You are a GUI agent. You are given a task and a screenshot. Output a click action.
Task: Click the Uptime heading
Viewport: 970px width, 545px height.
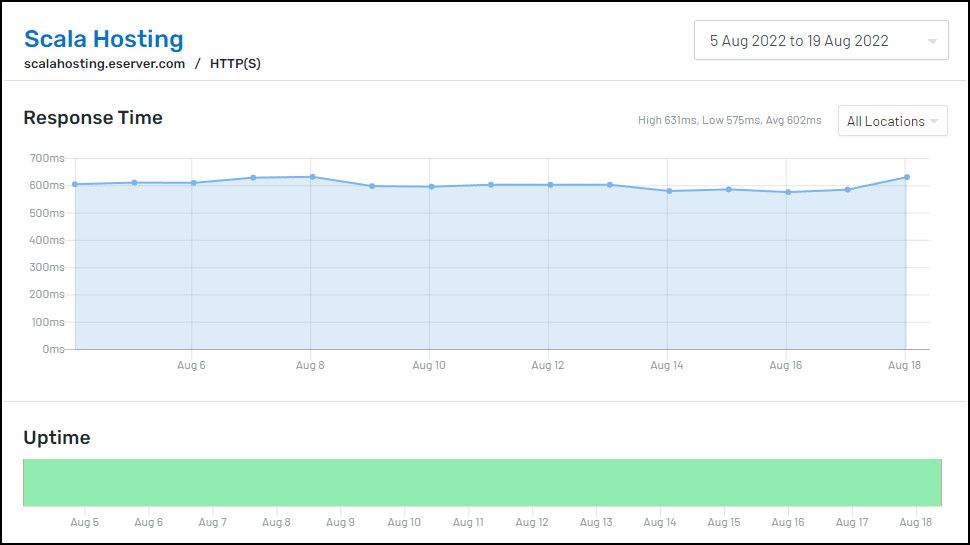pyautogui.click(x=57, y=437)
